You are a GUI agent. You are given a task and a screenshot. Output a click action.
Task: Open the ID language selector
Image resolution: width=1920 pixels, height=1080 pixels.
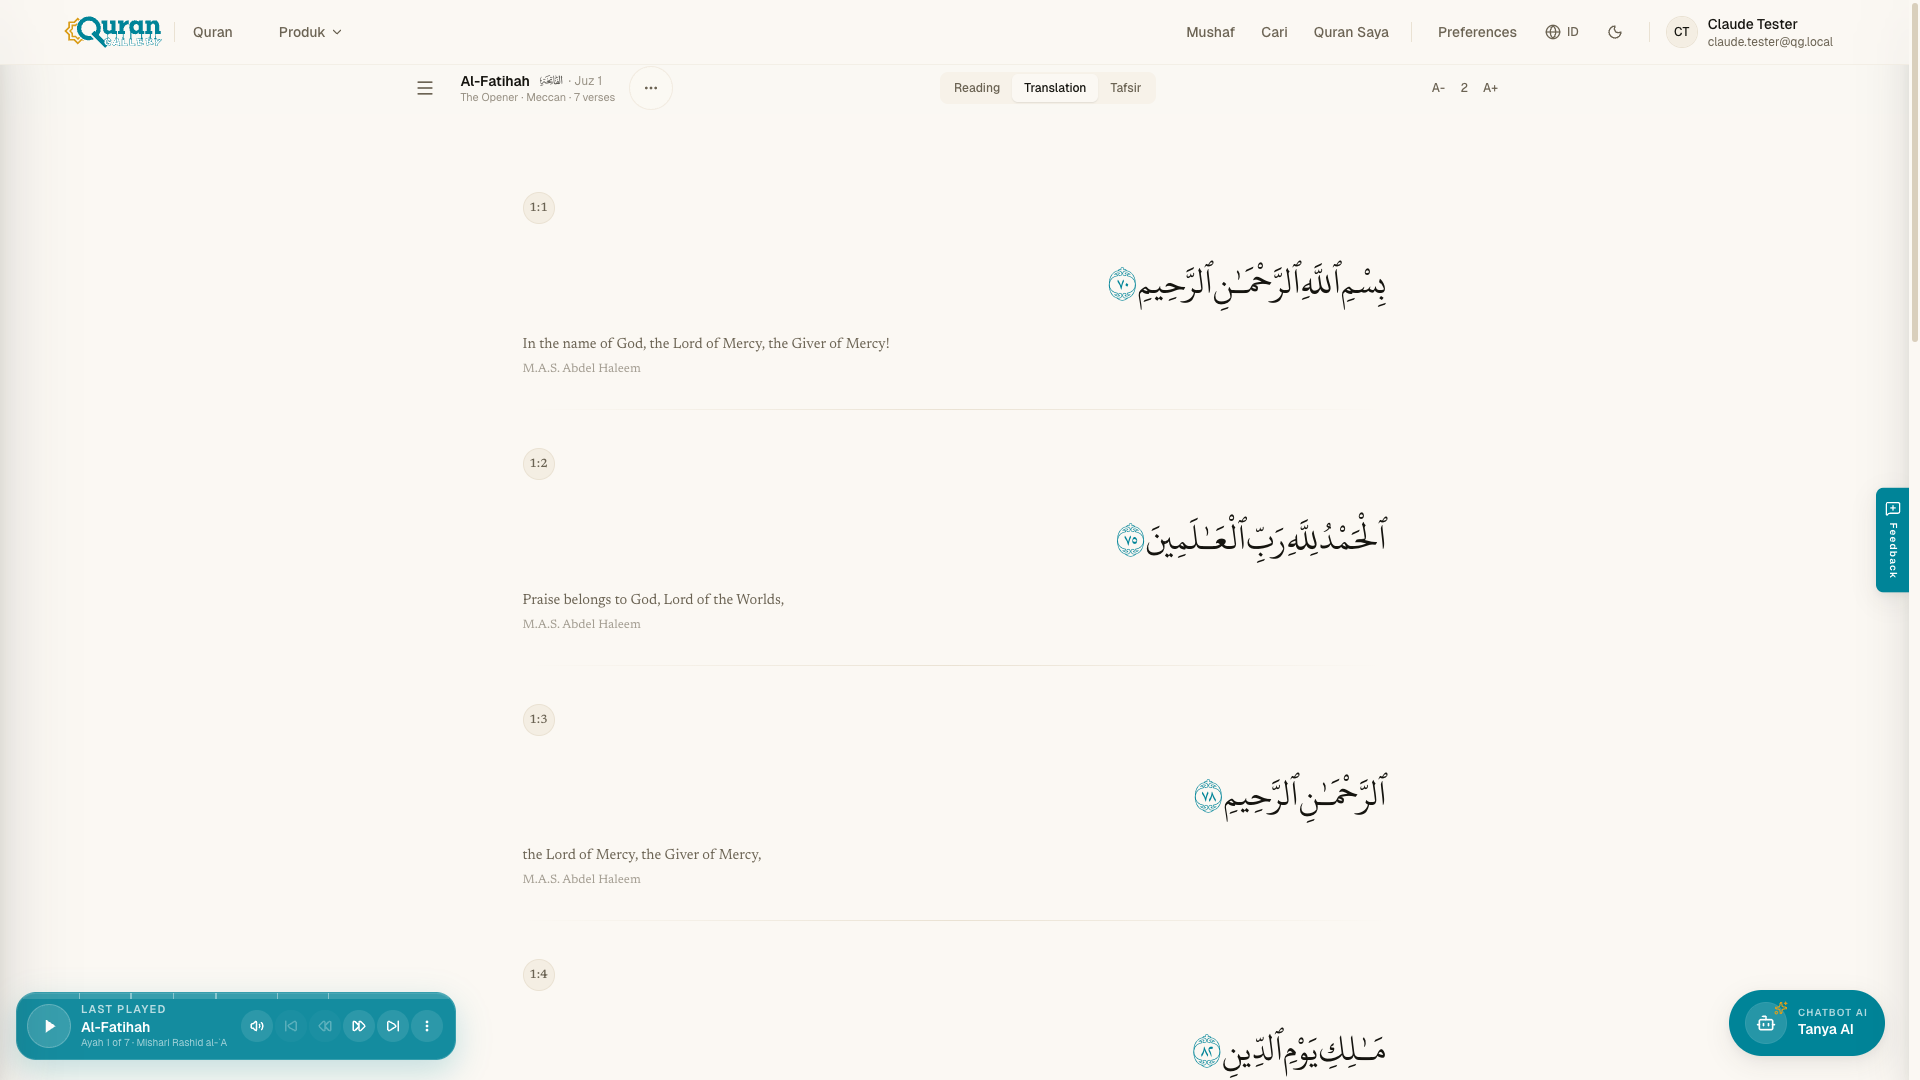(x=1562, y=32)
